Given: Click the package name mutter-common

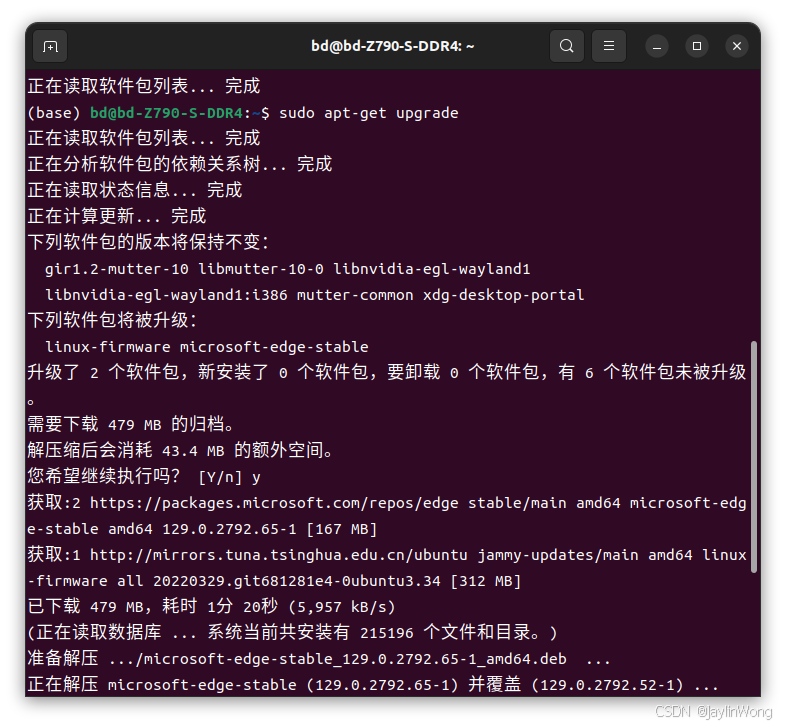Looking at the screenshot, I should click(x=355, y=295).
